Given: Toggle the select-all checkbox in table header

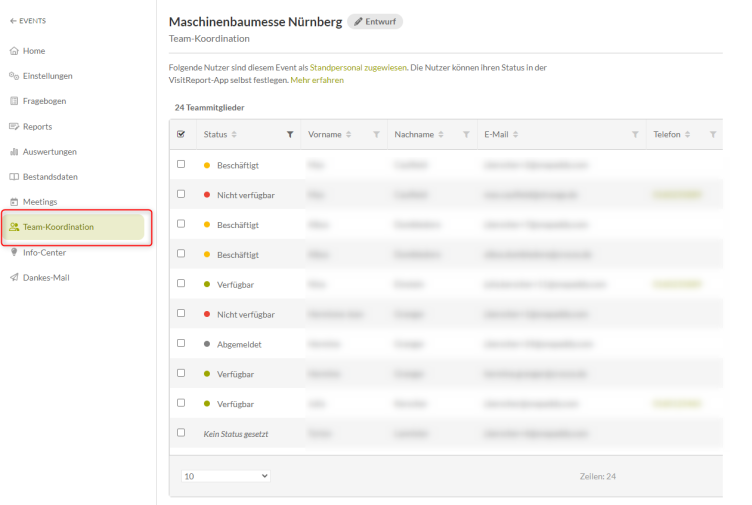Looking at the screenshot, I should [181, 134].
